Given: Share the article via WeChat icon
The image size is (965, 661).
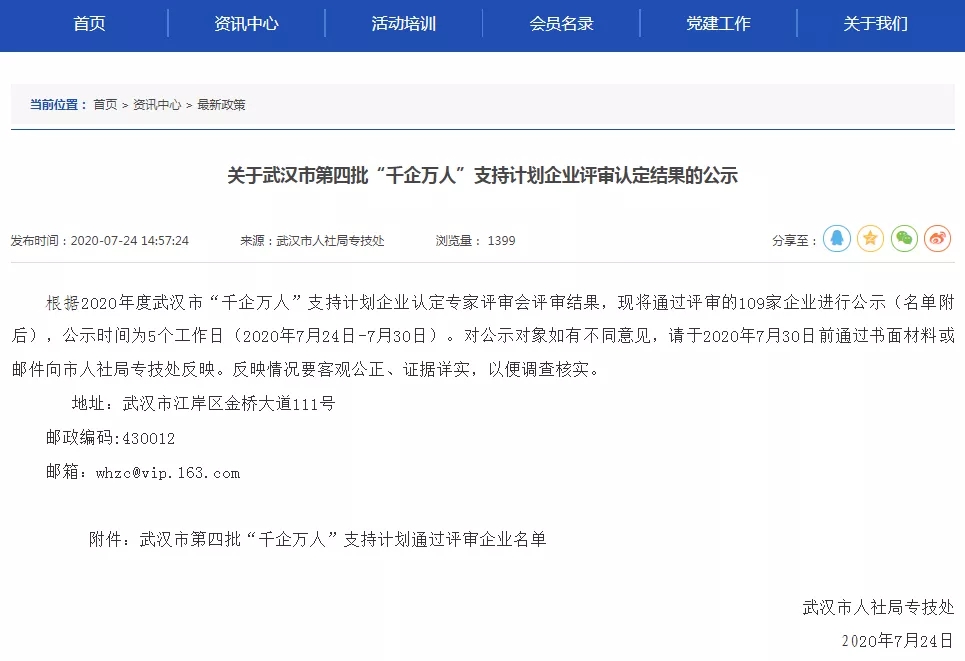Looking at the screenshot, I should [904, 238].
